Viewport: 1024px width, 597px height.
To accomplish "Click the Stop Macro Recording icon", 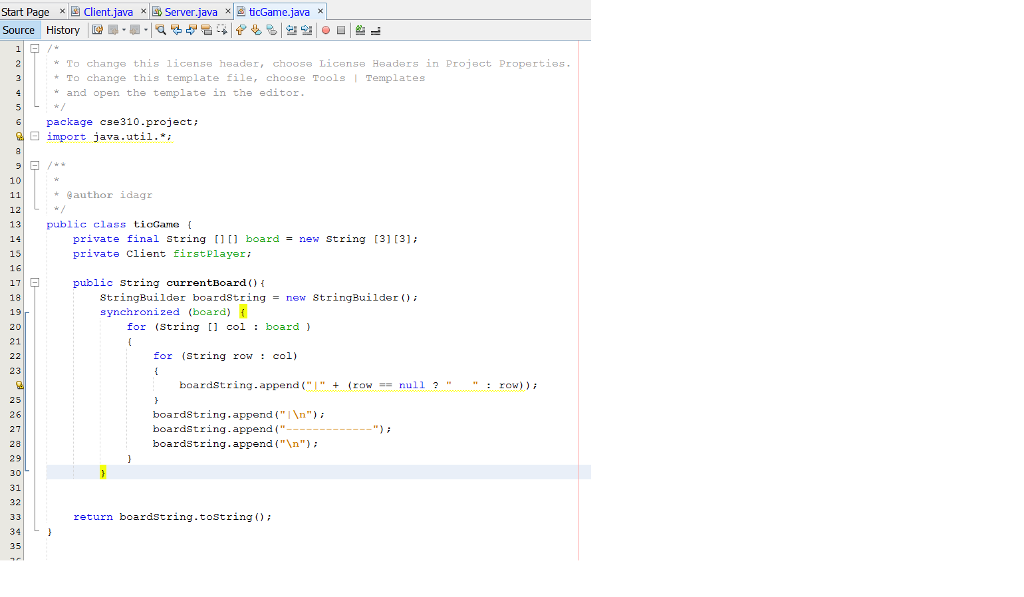I will coord(341,30).
